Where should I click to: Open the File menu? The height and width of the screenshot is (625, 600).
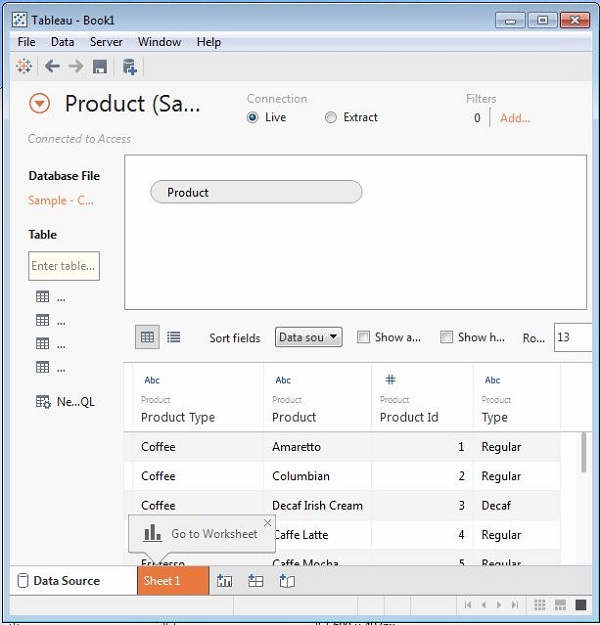click(26, 42)
